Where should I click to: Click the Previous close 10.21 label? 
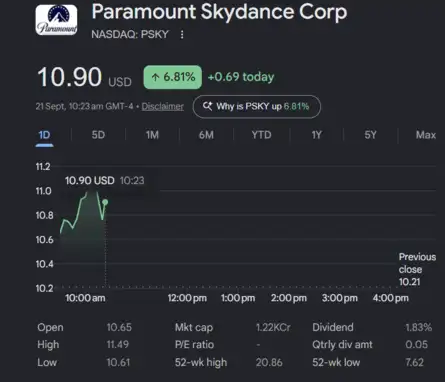coord(417,269)
